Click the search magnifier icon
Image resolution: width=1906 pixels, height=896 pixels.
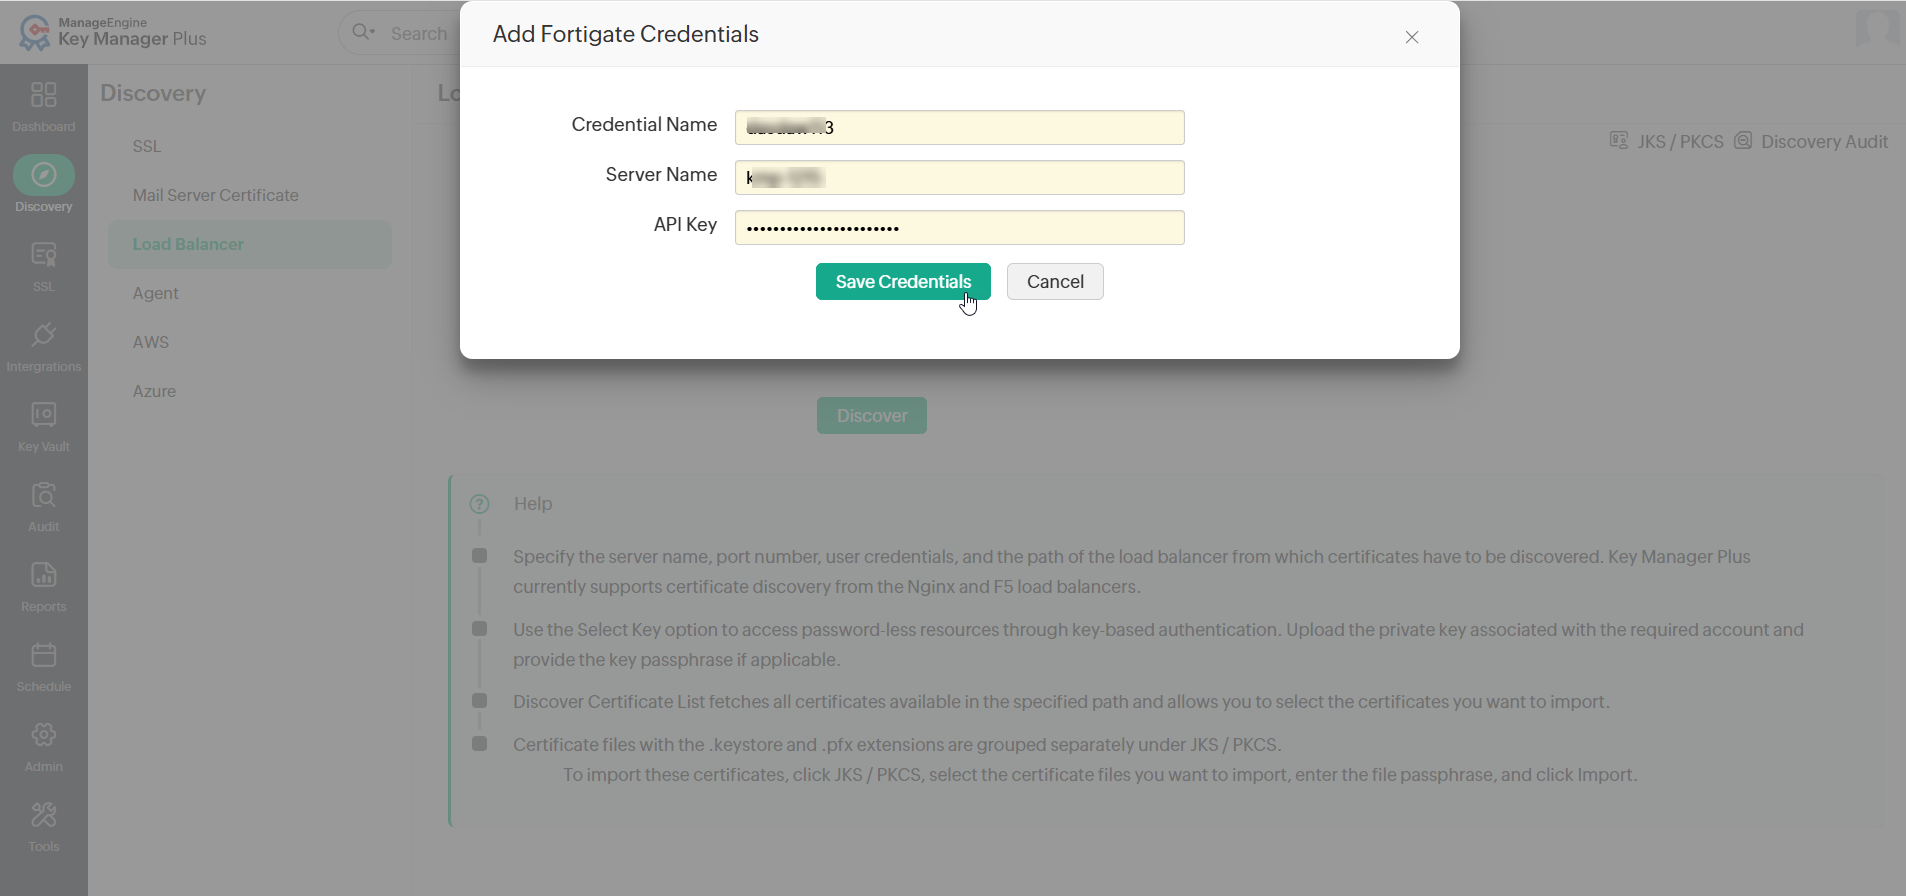pyautogui.click(x=362, y=32)
